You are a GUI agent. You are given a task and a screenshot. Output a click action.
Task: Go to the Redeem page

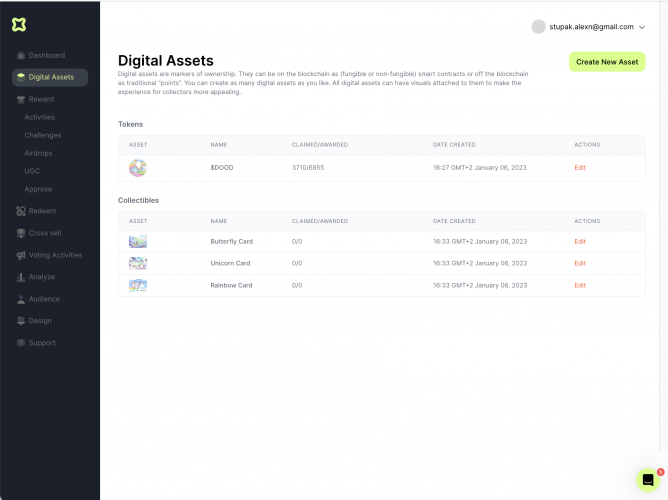[x=42, y=211]
